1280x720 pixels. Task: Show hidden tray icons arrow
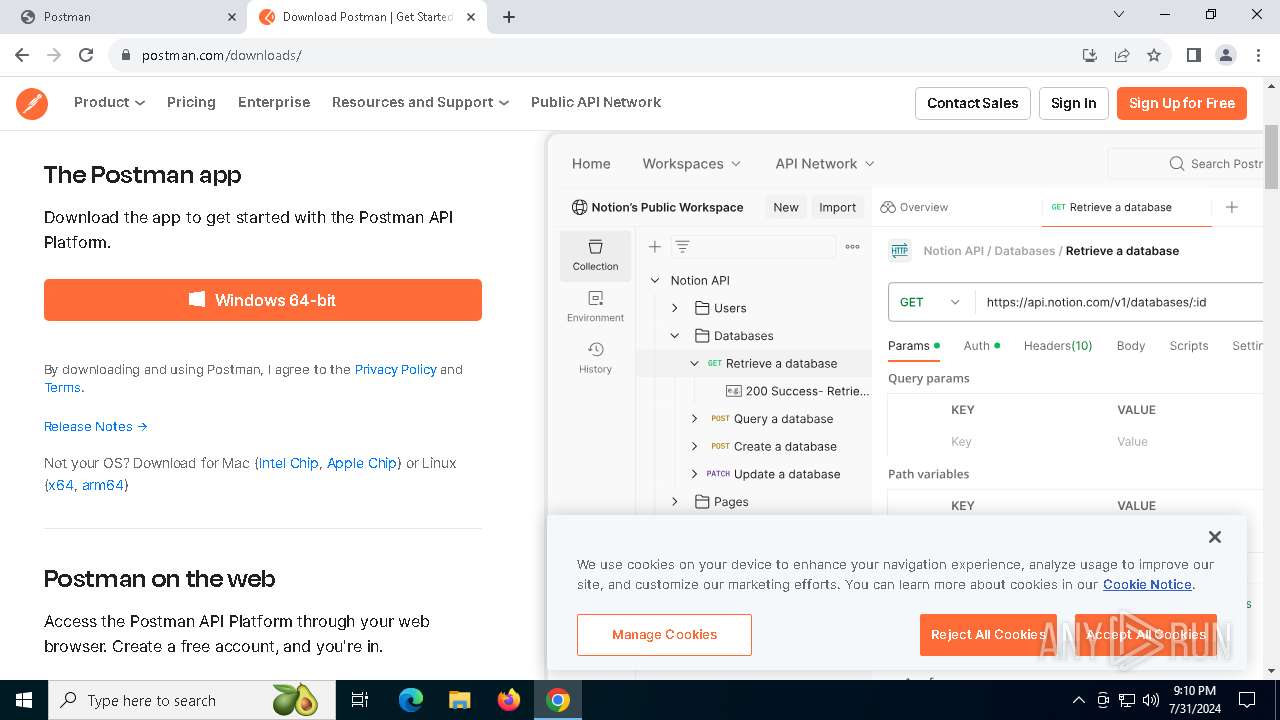pos(1078,700)
